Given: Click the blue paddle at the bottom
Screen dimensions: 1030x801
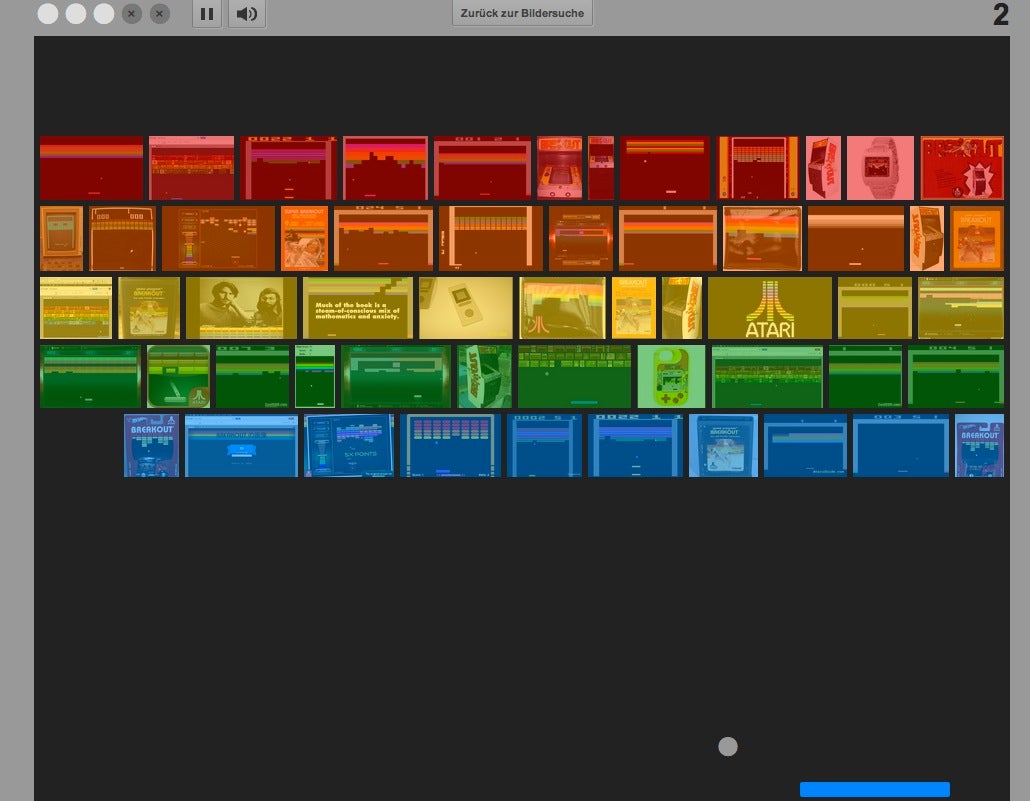Looking at the screenshot, I should coord(874,789).
